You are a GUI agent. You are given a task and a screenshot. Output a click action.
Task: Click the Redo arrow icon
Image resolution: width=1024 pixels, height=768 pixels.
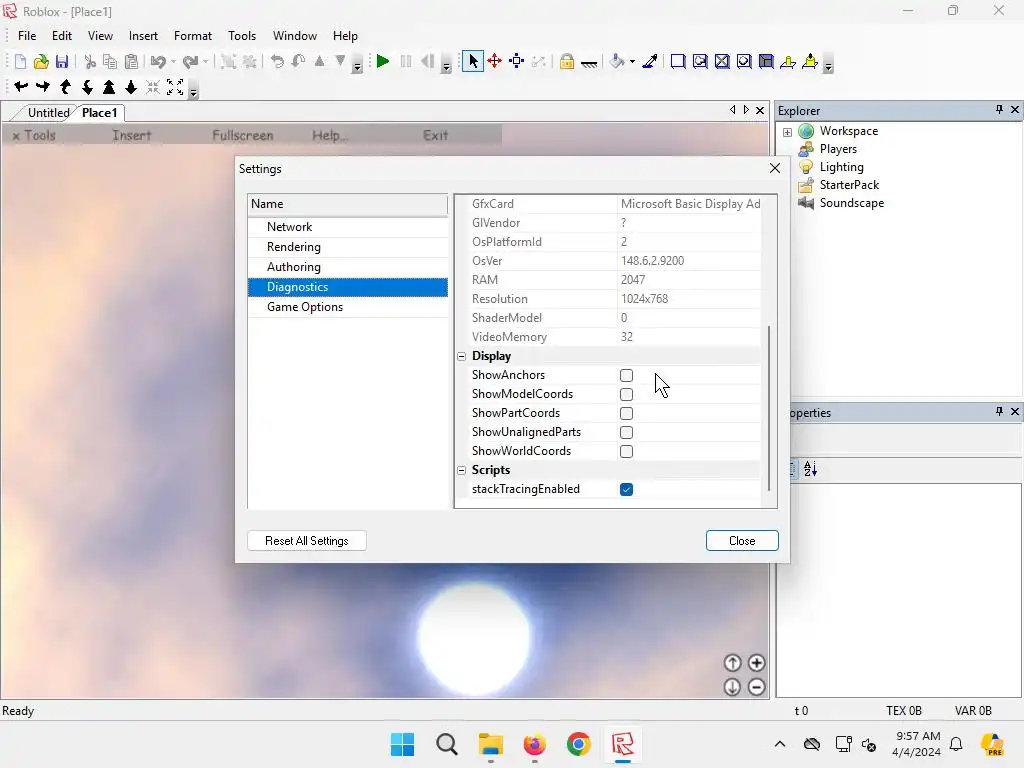190,61
